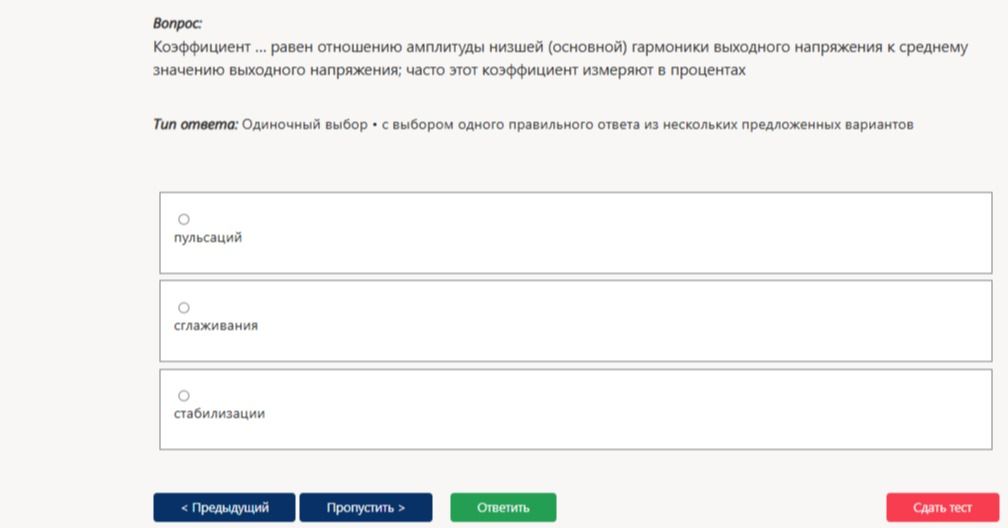Click the Тип ответа: label
Image resolution: width=1008 pixels, height=528 pixels.
[195, 124]
